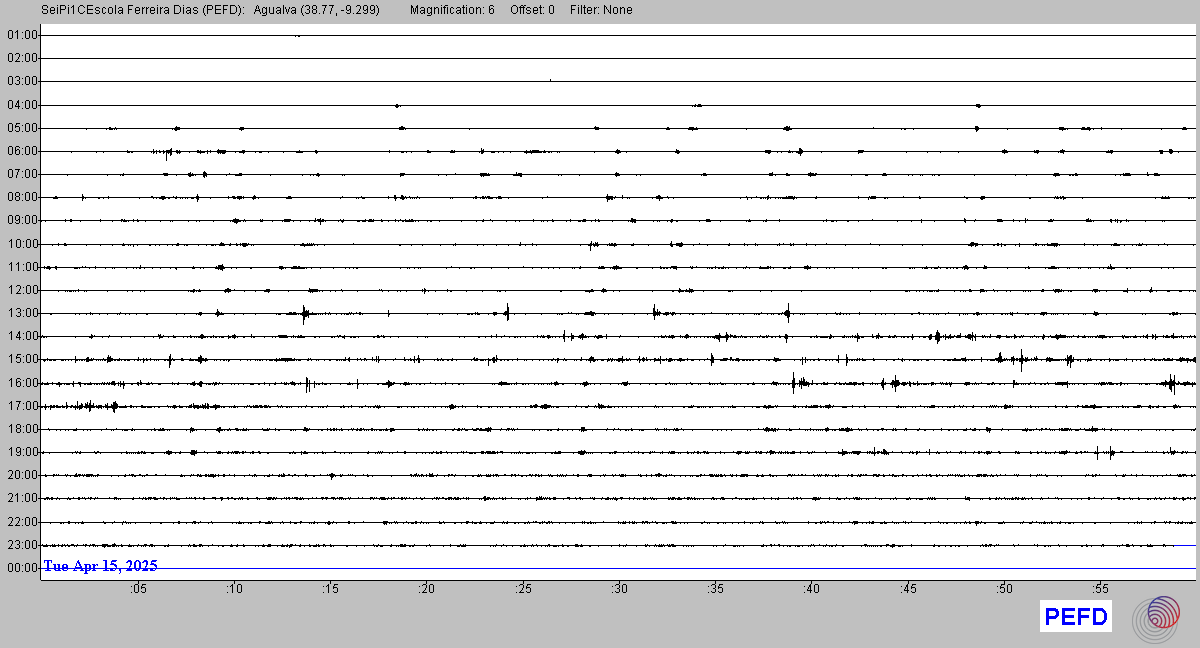Select the 18:00 hour label
The height and width of the screenshot is (648, 1200).
[x=22, y=429]
